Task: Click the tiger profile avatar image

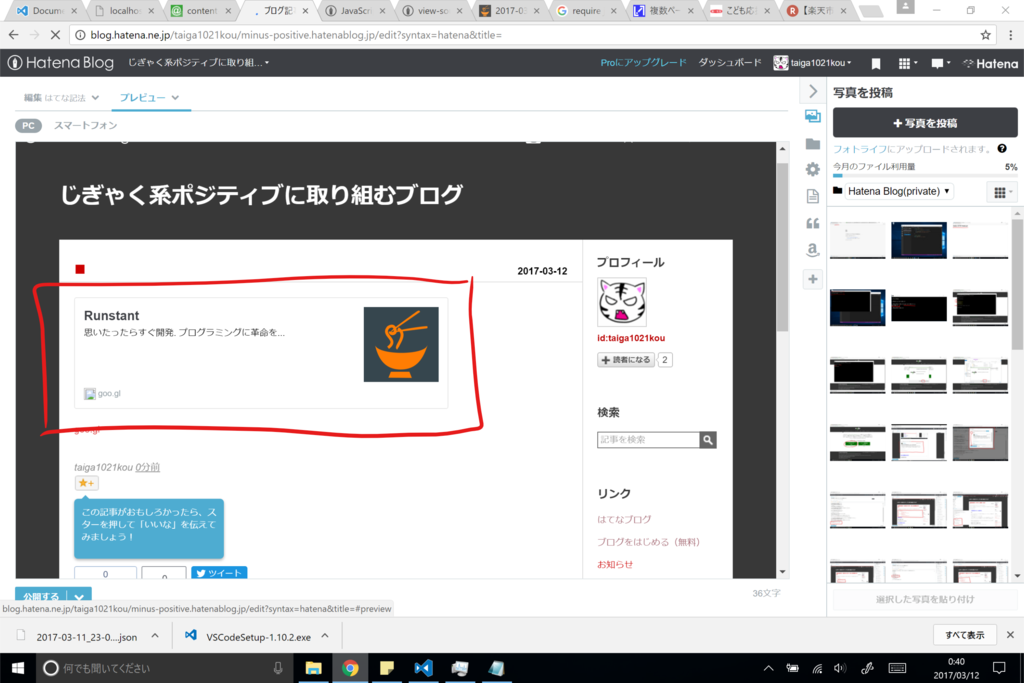Action: (x=622, y=302)
